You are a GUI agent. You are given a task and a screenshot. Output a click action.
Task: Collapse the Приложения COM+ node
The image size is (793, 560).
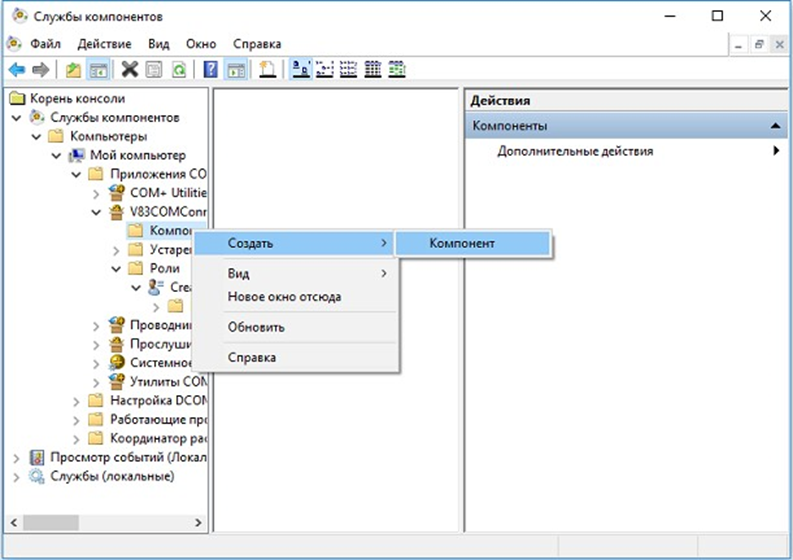pos(76,175)
